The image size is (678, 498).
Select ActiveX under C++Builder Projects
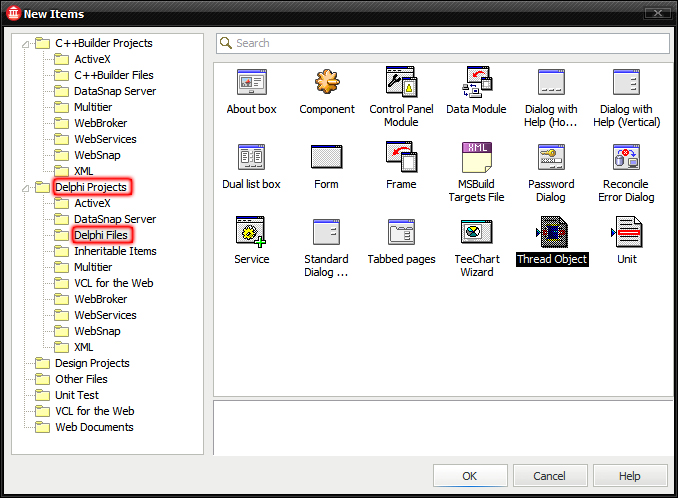click(92, 59)
